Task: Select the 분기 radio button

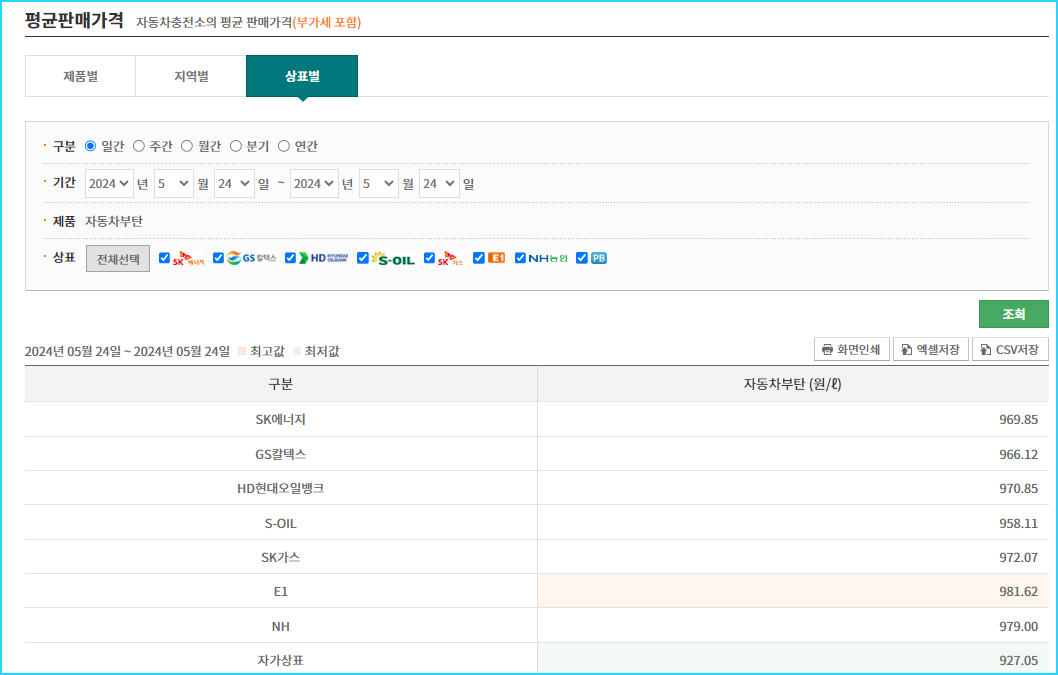Action: (235, 146)
